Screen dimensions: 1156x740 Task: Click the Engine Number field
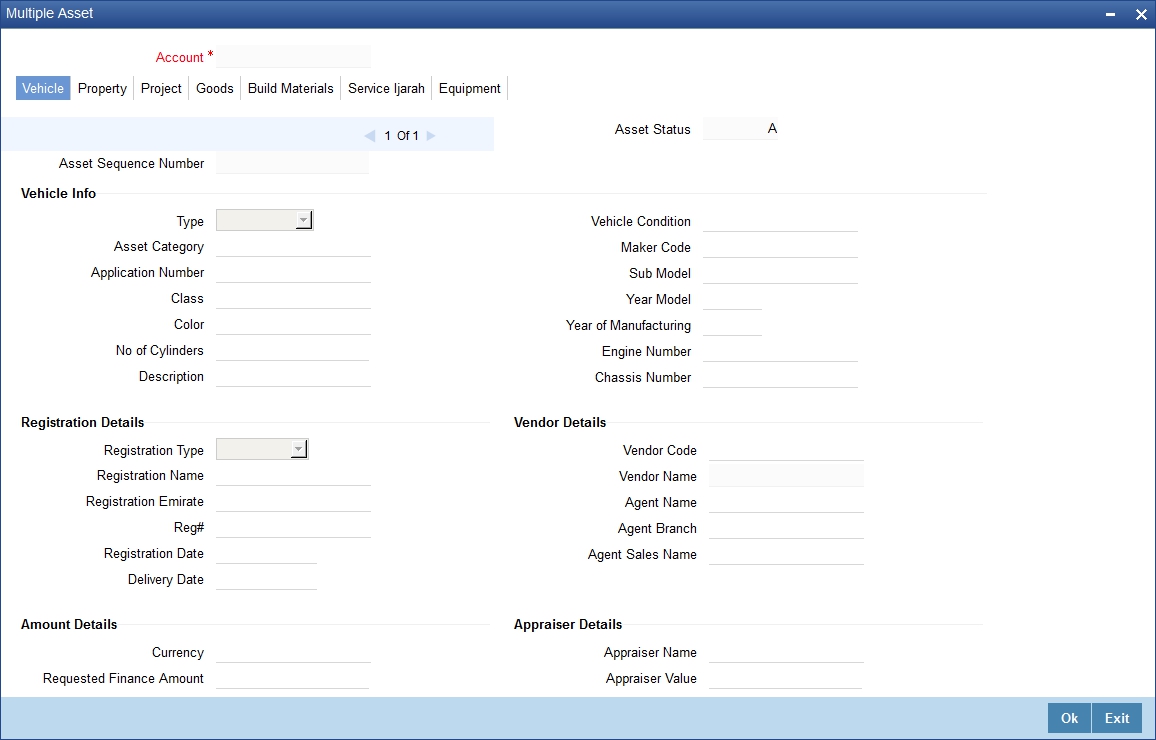[780, 351]
